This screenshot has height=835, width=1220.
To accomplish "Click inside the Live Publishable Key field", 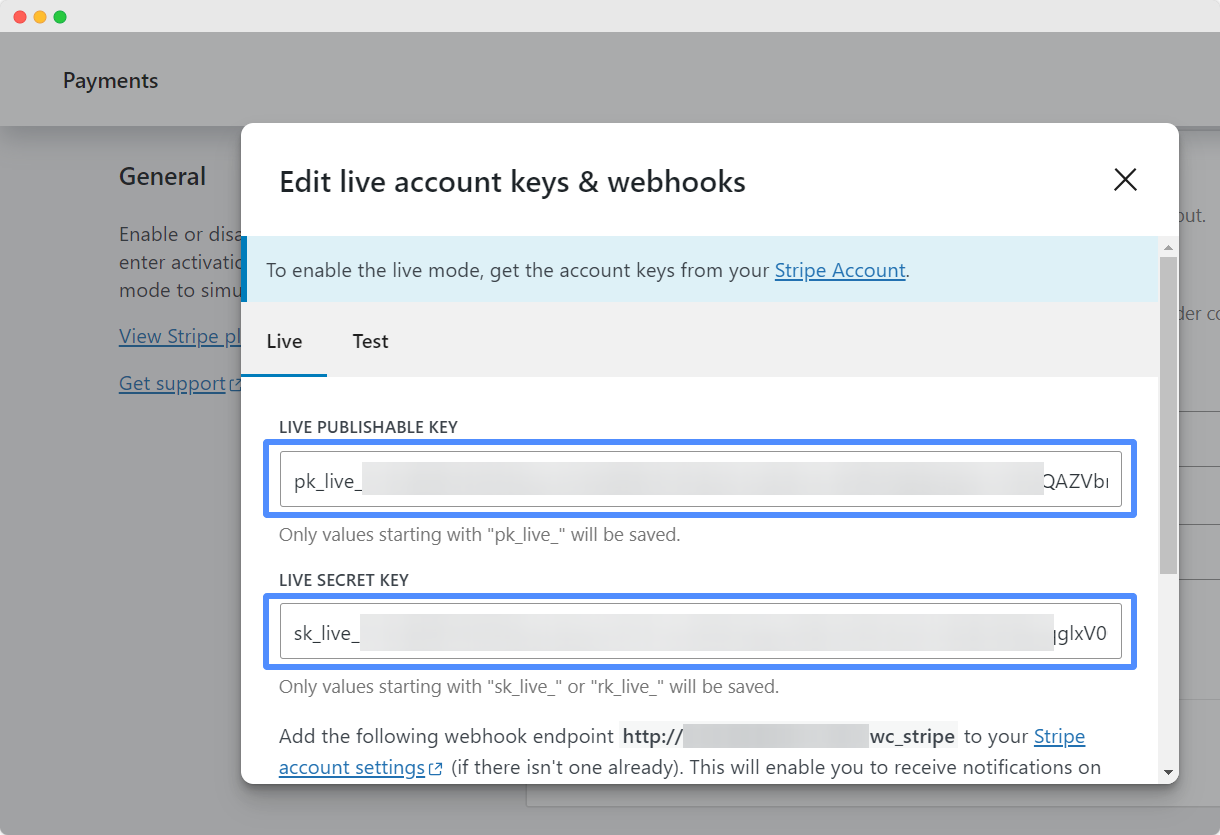I will (x=700, y=478).
